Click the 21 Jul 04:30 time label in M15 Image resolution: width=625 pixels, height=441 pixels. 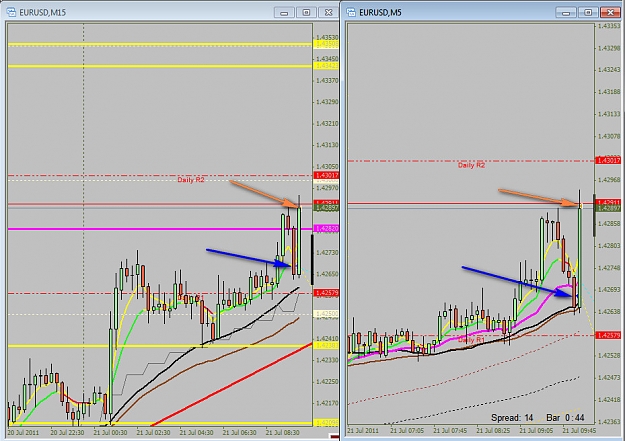click(x=197, y=432)
